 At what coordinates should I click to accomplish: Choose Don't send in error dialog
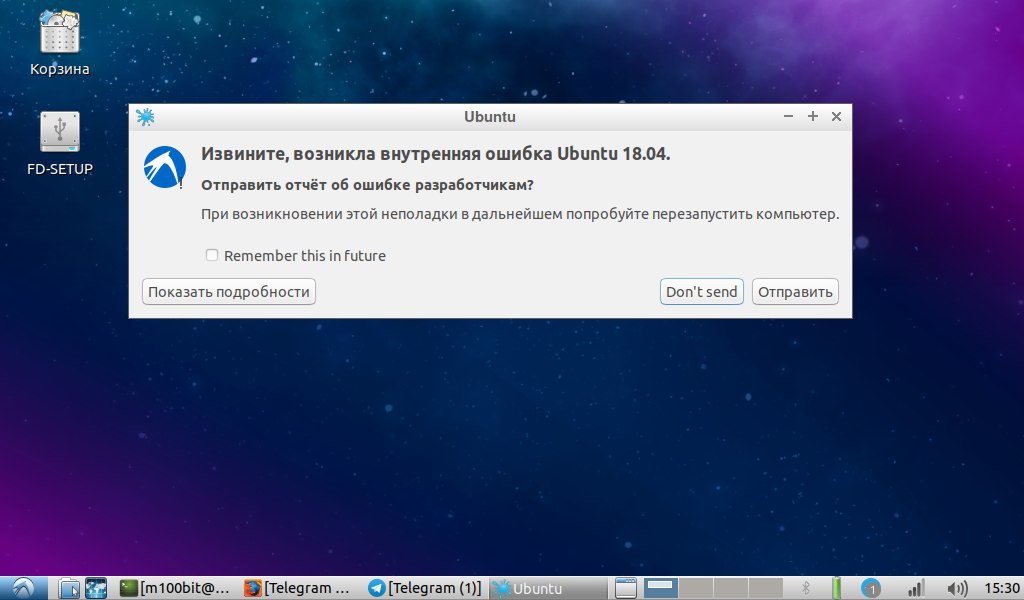(701, 292)
